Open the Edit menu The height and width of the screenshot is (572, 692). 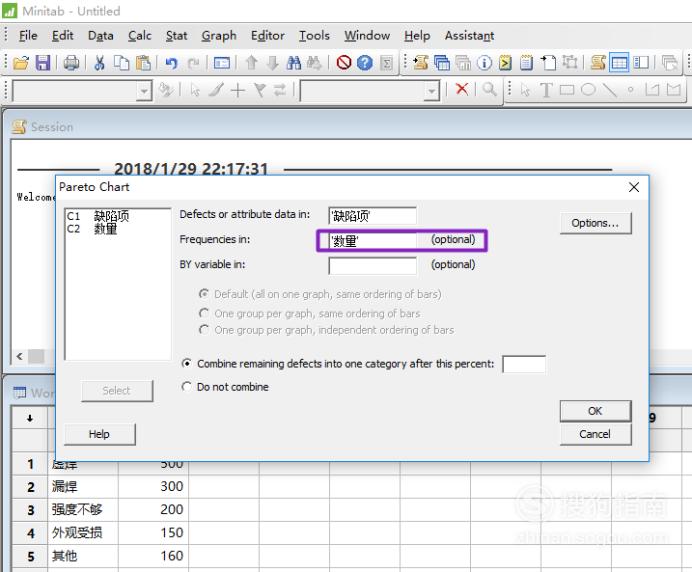tap(62, 36)
